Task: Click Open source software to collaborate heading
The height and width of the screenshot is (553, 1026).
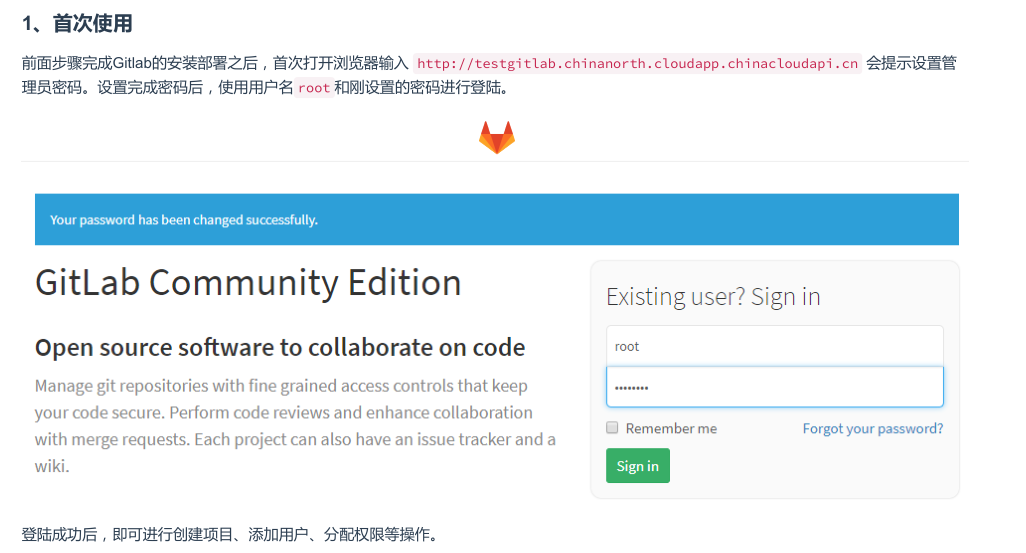Action: point(280,348)
